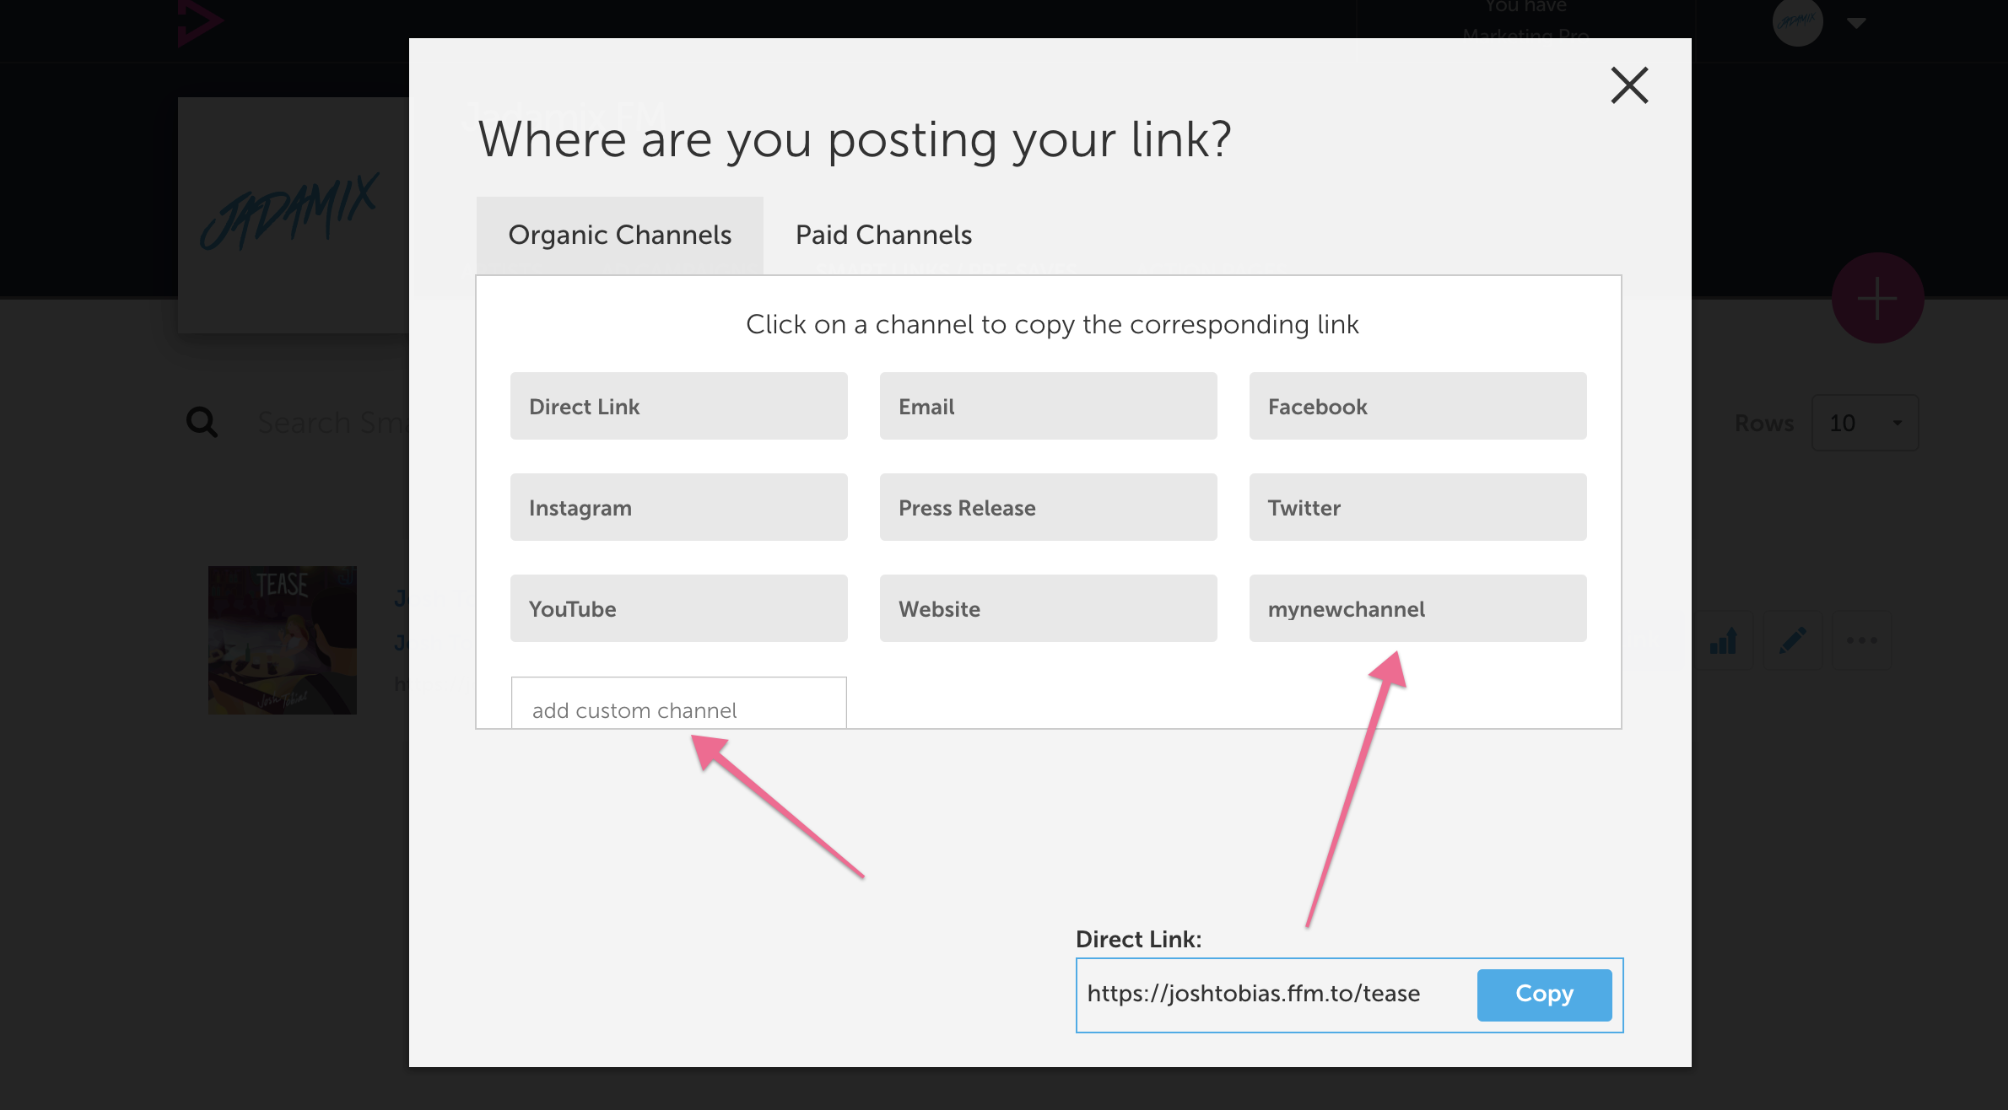Select the Direct Link channel
The image size is (2008, 1110).
tap(679, 406)
